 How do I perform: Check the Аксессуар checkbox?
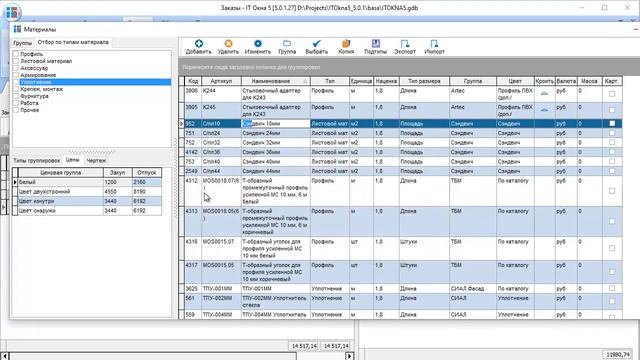[16, 68]
